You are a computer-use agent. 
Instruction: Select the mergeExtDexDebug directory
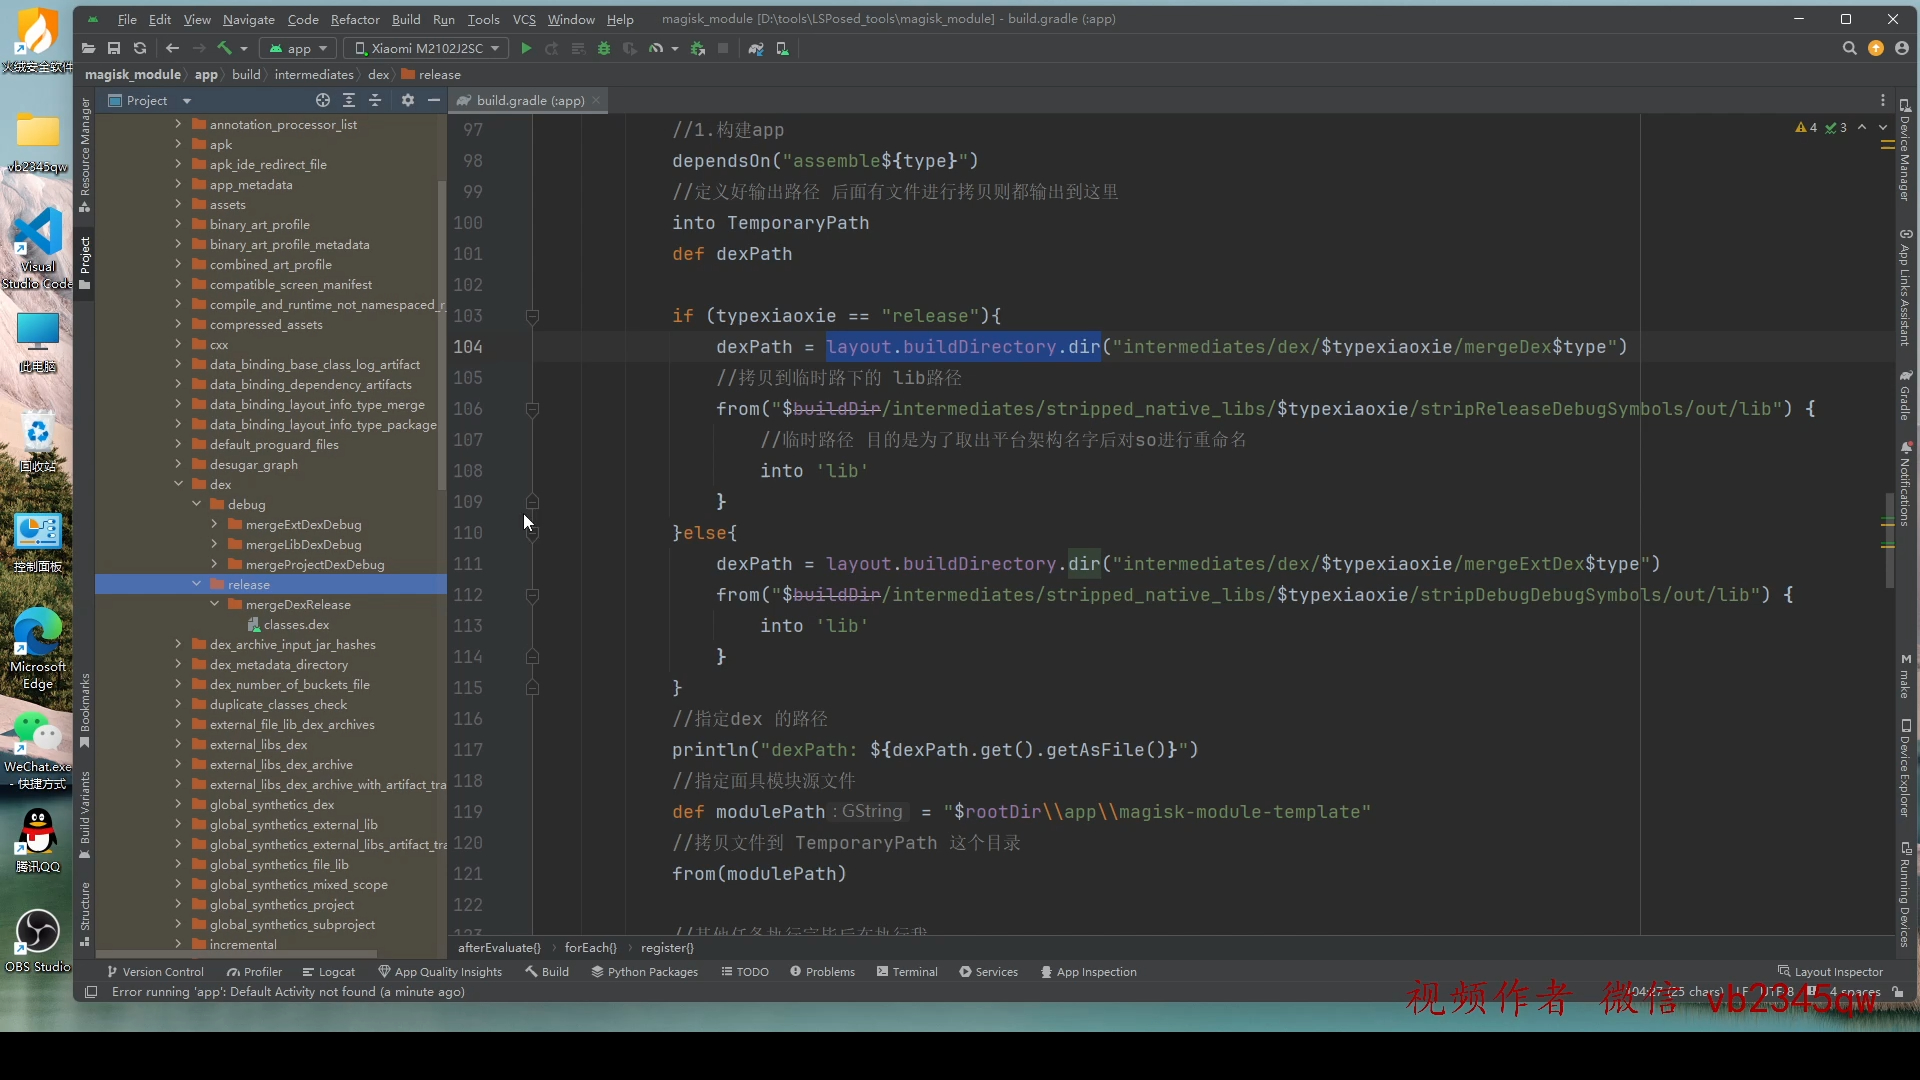click(x=303, y=524)
